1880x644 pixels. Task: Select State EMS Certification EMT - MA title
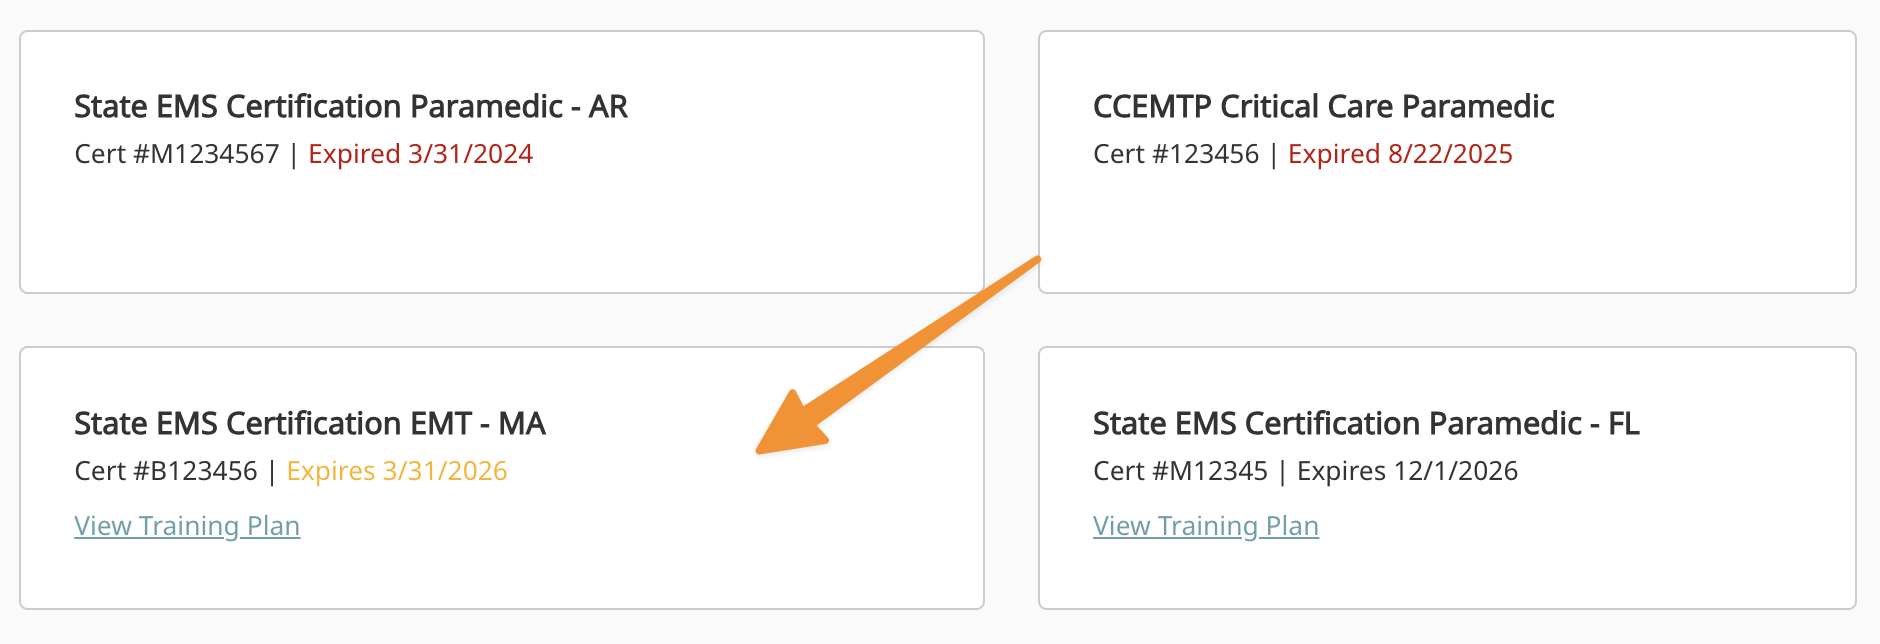point(310,424)
